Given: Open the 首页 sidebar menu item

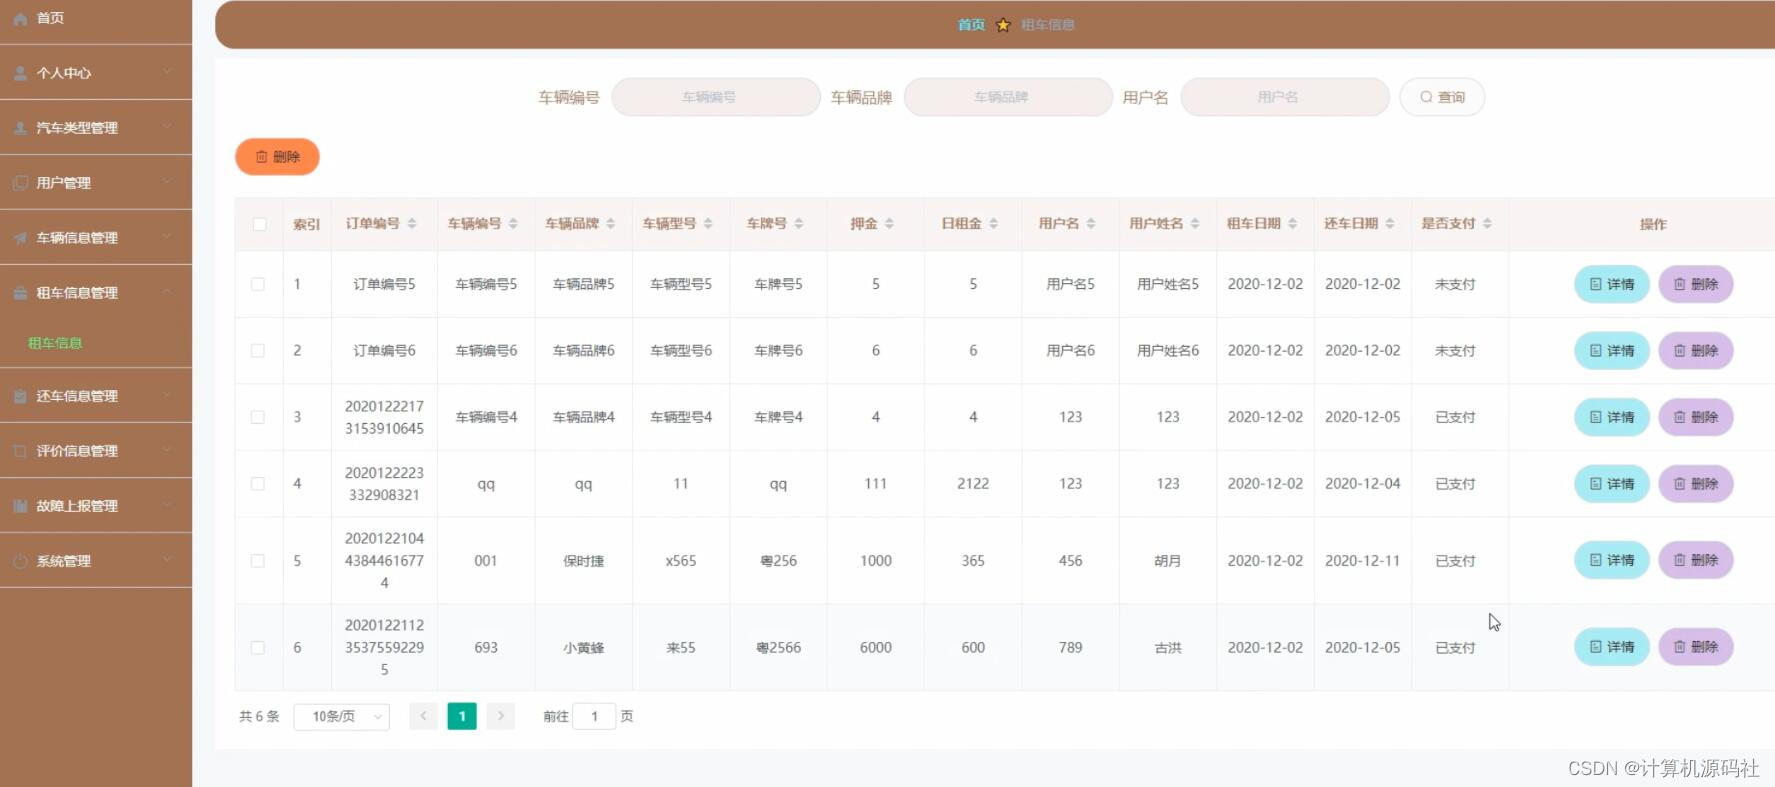Looking at the screenshot, I should pyautogui.click(x=96, y=19).
